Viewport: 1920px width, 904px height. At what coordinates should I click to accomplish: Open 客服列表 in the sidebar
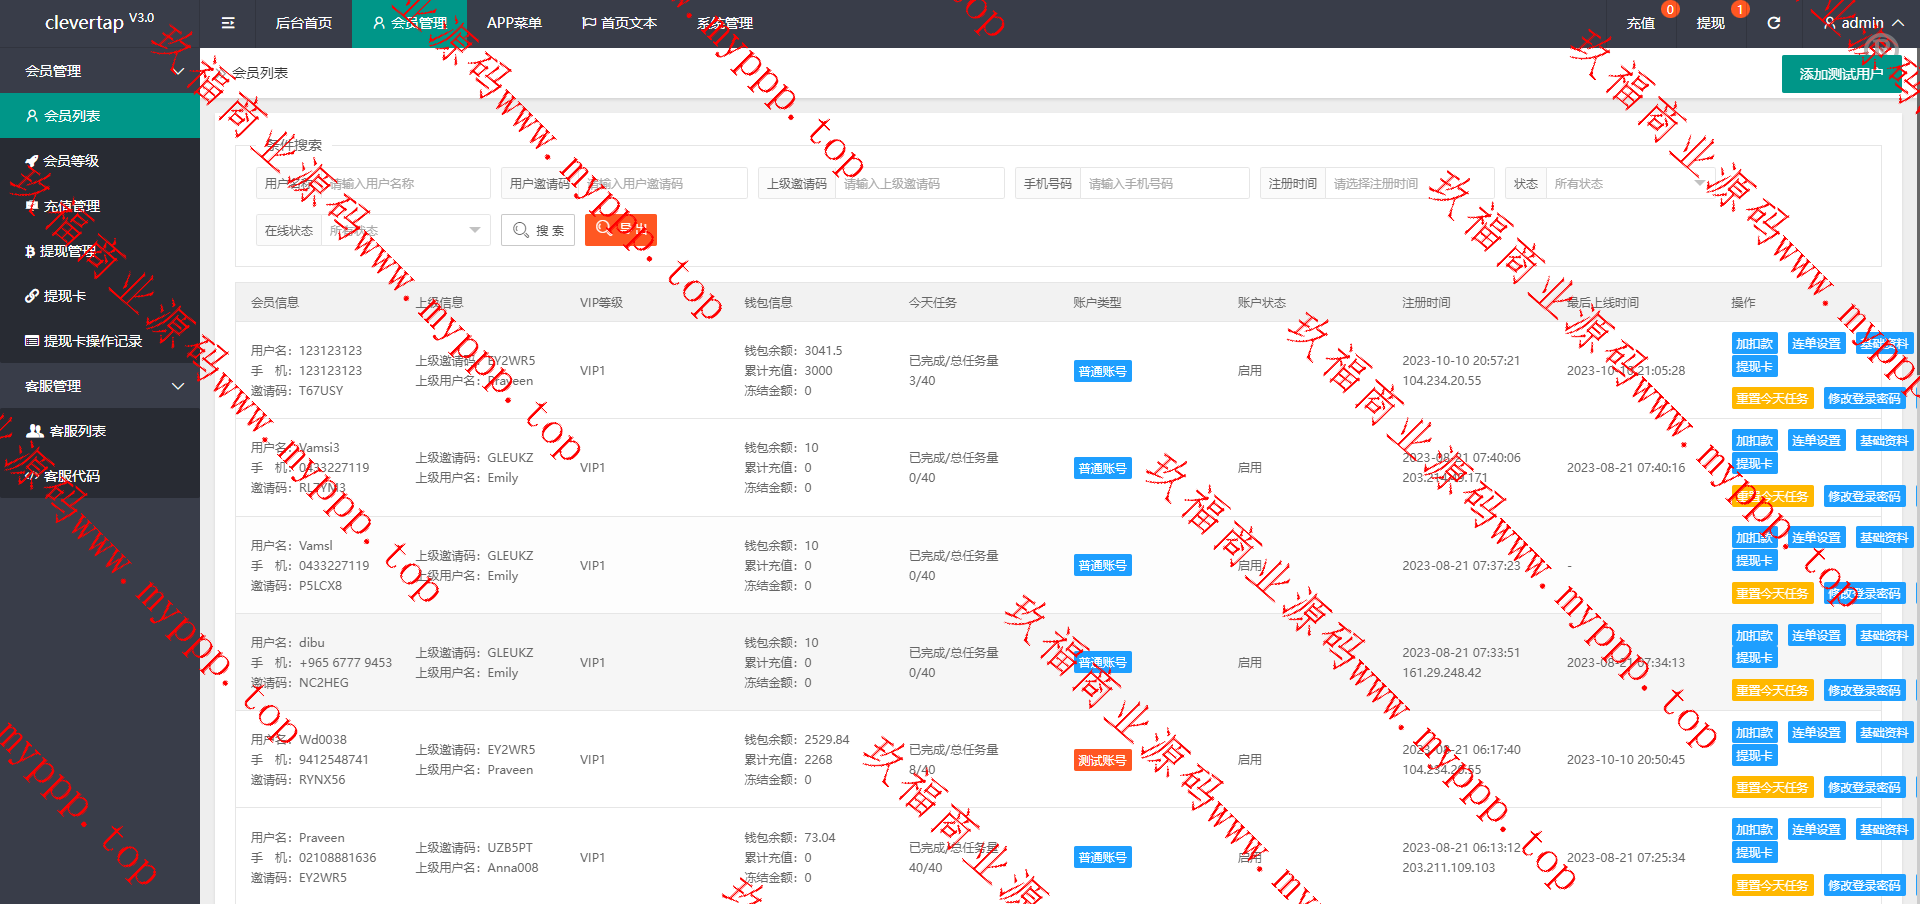77,431
